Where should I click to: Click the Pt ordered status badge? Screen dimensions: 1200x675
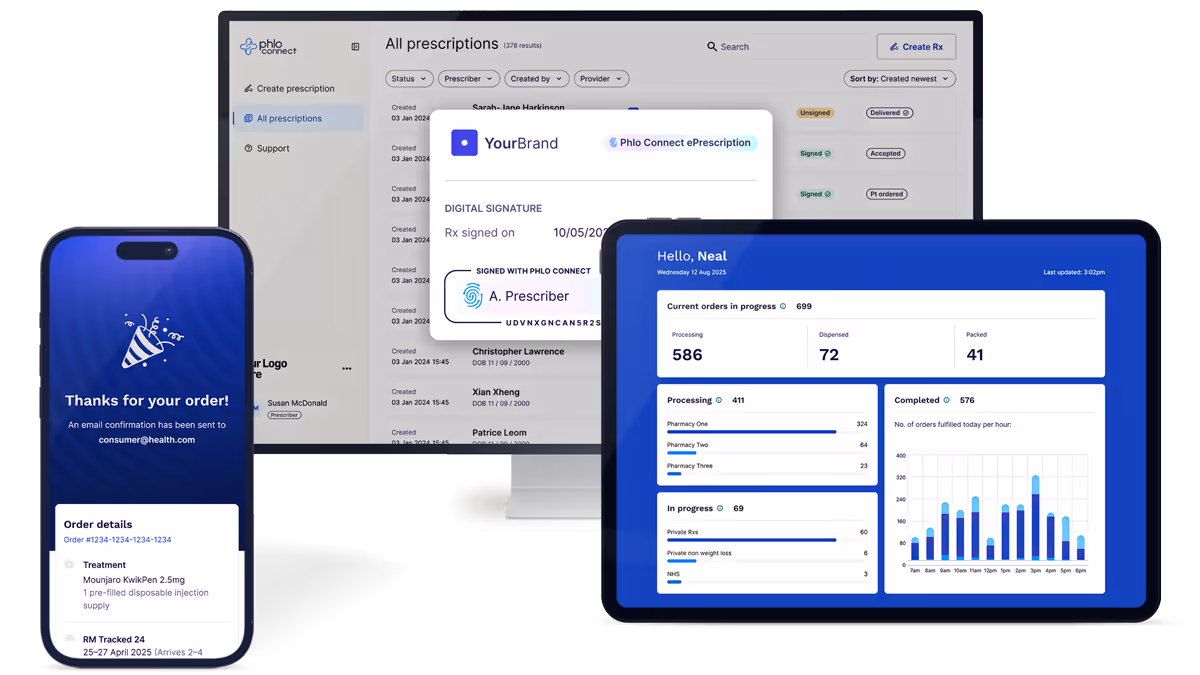pyautogui.click(x=887, y=194)
